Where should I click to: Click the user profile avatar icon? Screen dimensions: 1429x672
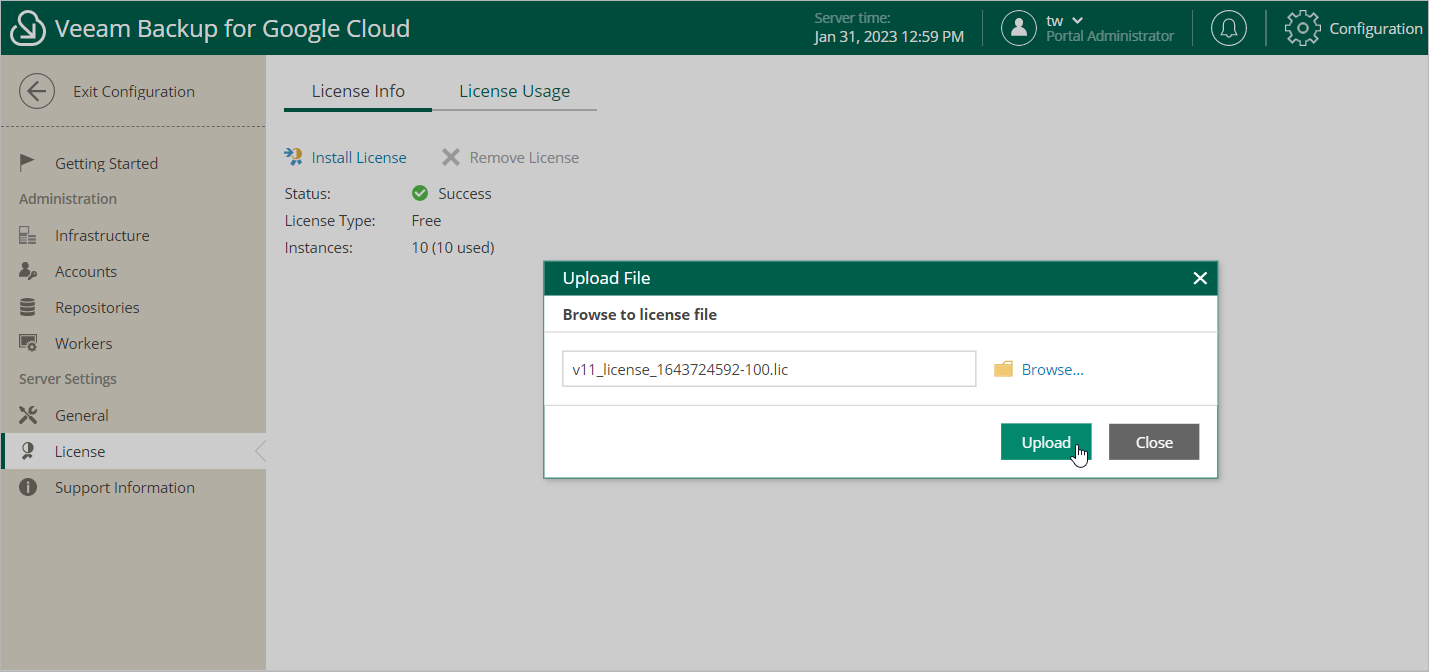coord(1019,28)
